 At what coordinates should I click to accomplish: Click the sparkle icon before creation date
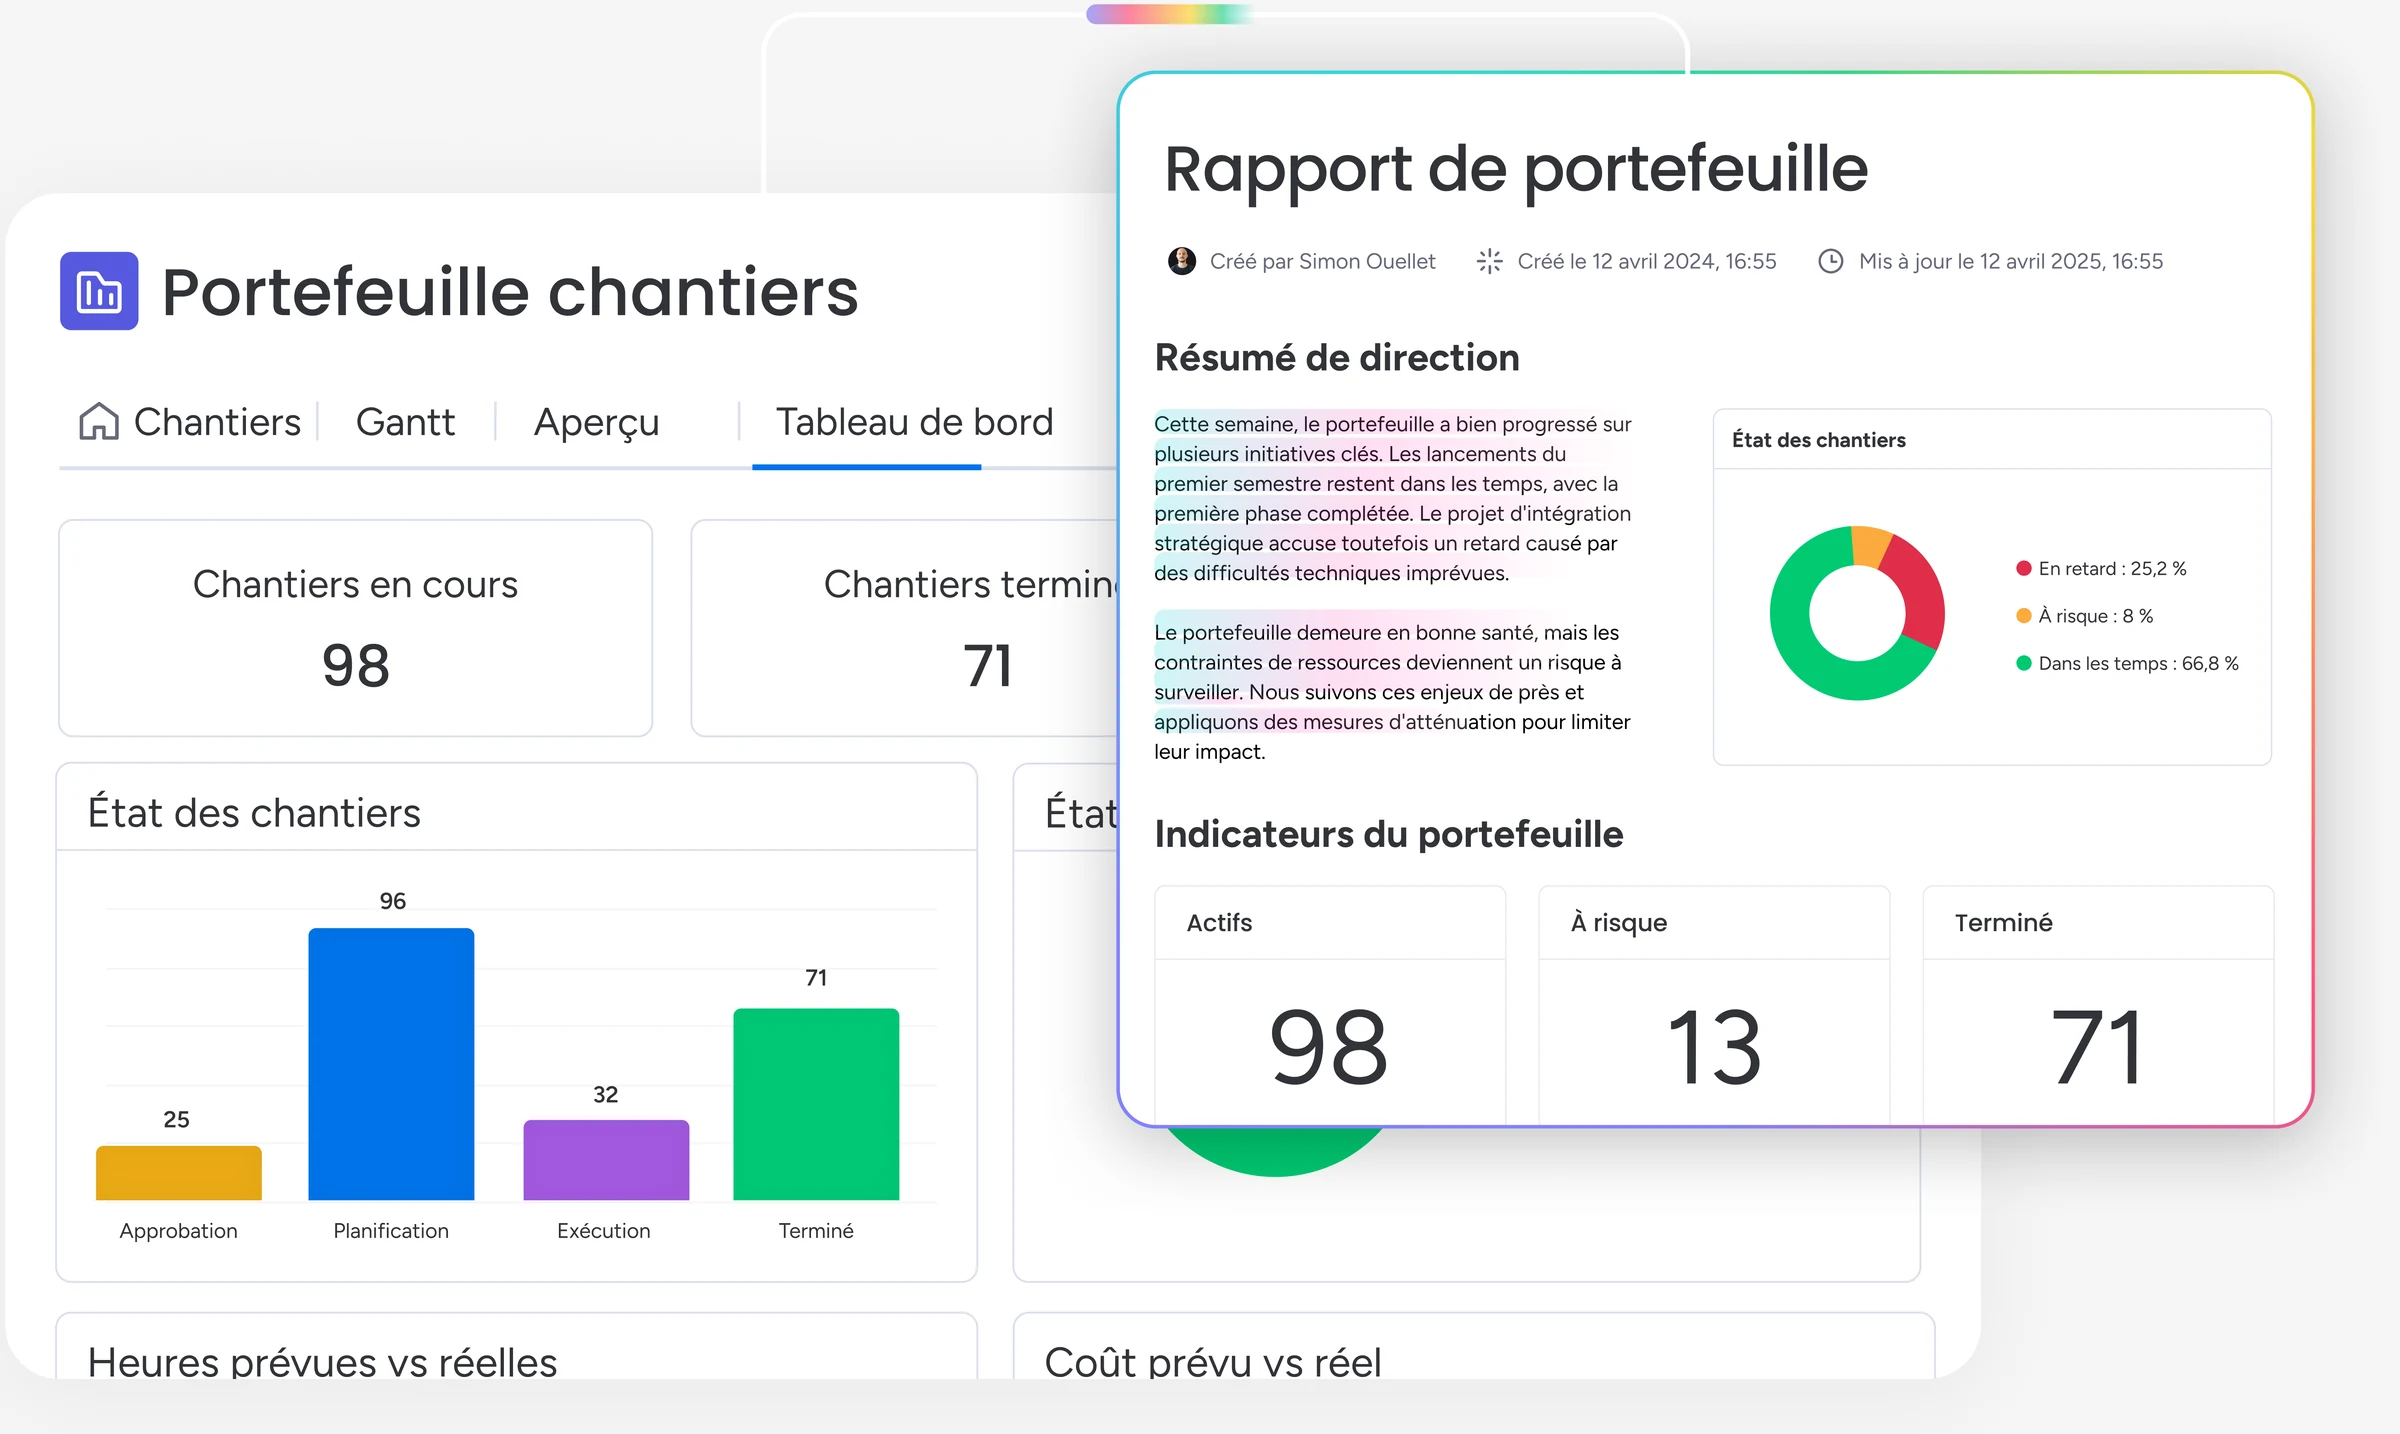(x=1490, y=261)
